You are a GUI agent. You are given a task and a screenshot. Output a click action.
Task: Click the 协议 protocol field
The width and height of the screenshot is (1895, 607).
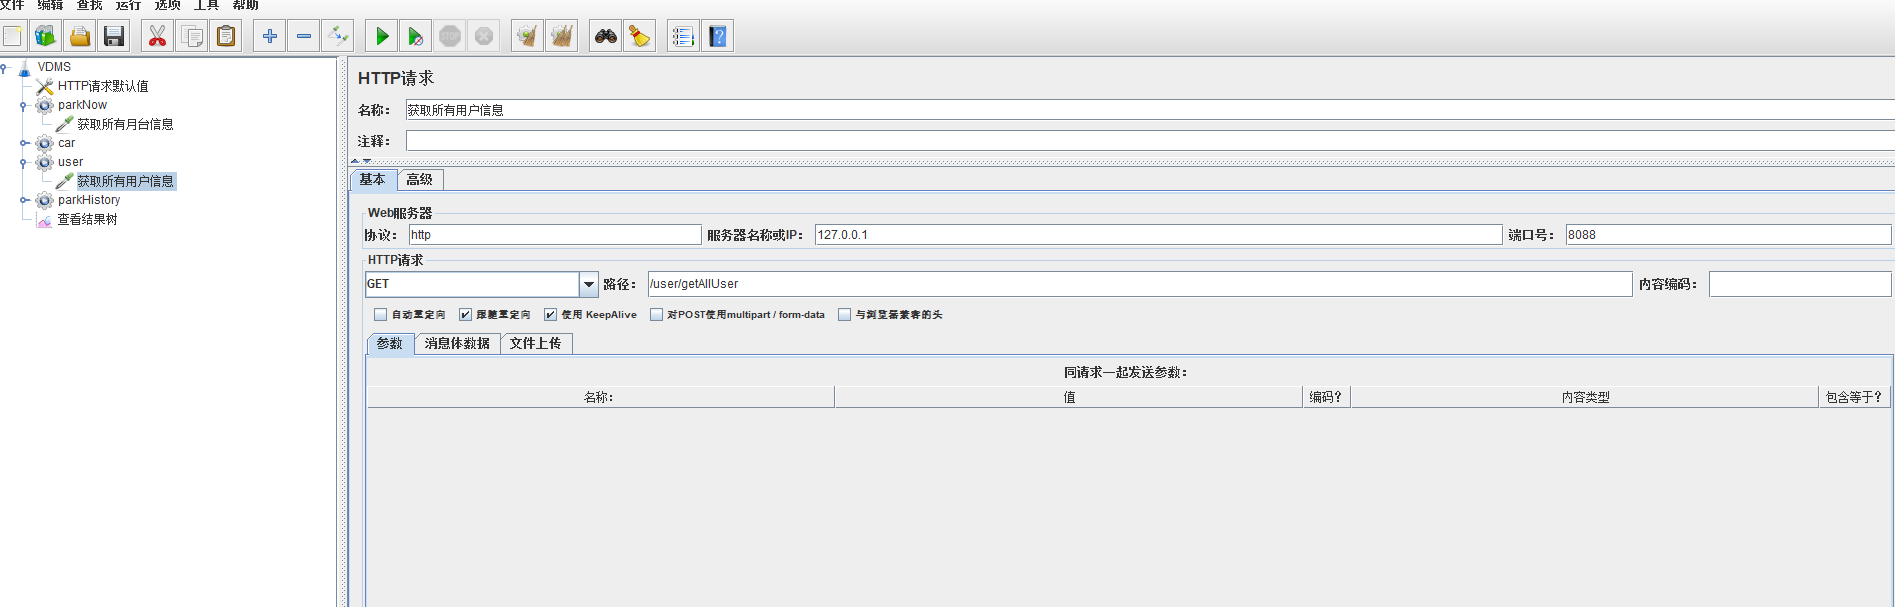[555, 235]
